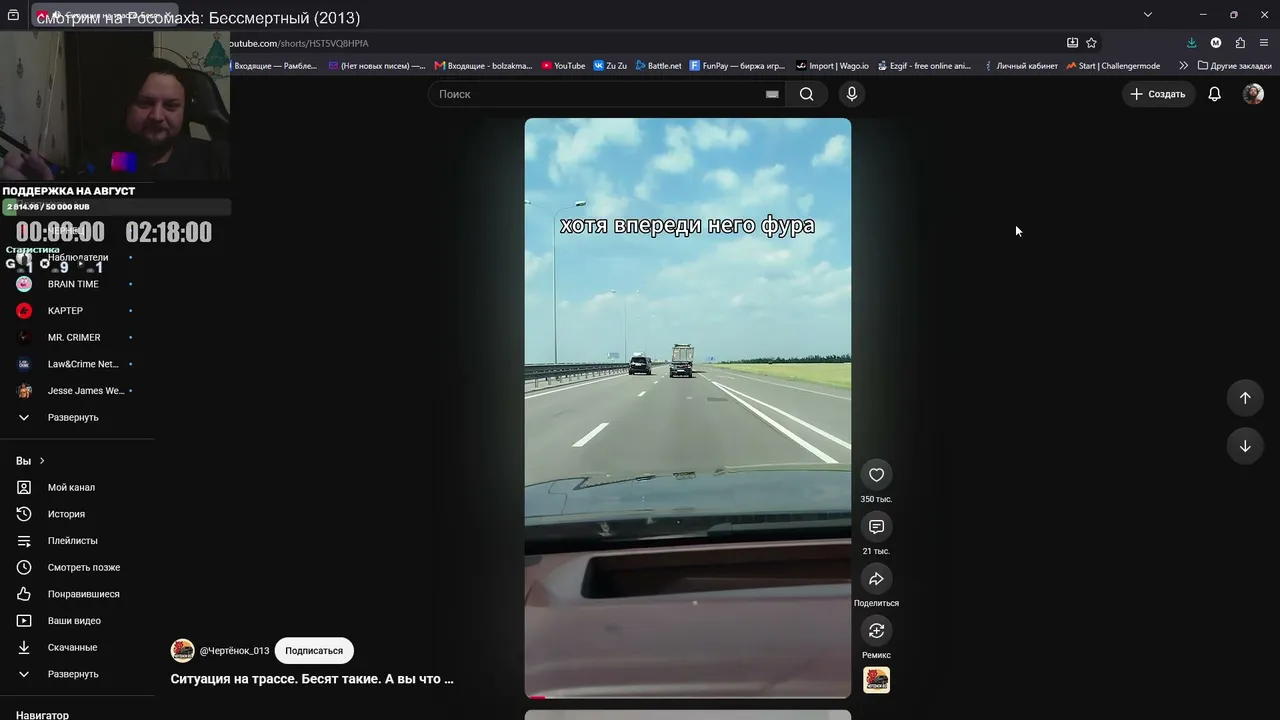Open the (Нет новых писем) mail bookmark
The height and width of the screenshot is (720, 1280).
(x=377, y=66)
